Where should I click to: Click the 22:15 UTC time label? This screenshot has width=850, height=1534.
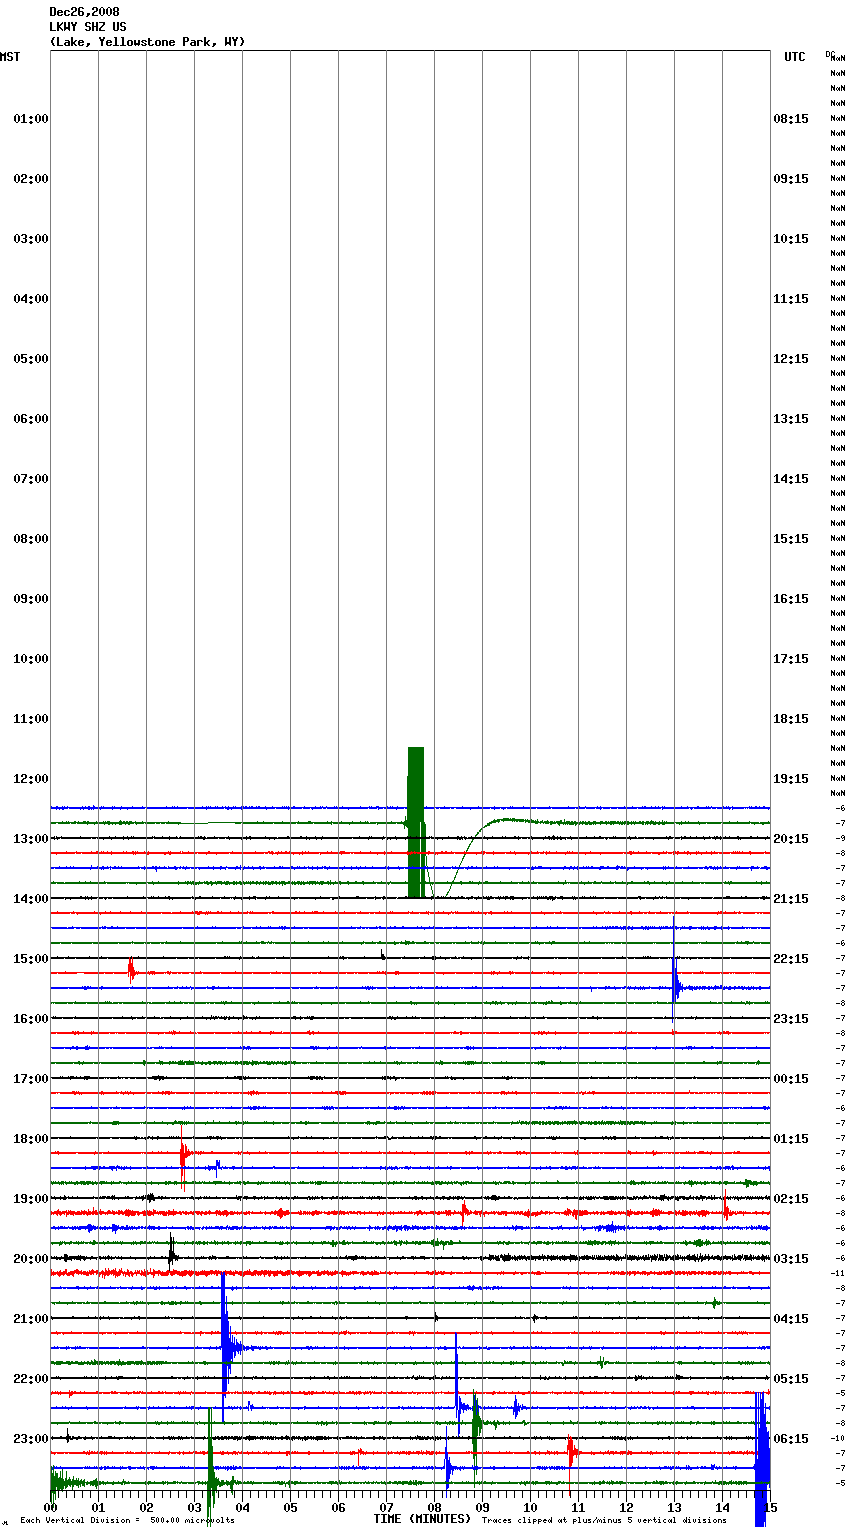click(x=791, y=959)
